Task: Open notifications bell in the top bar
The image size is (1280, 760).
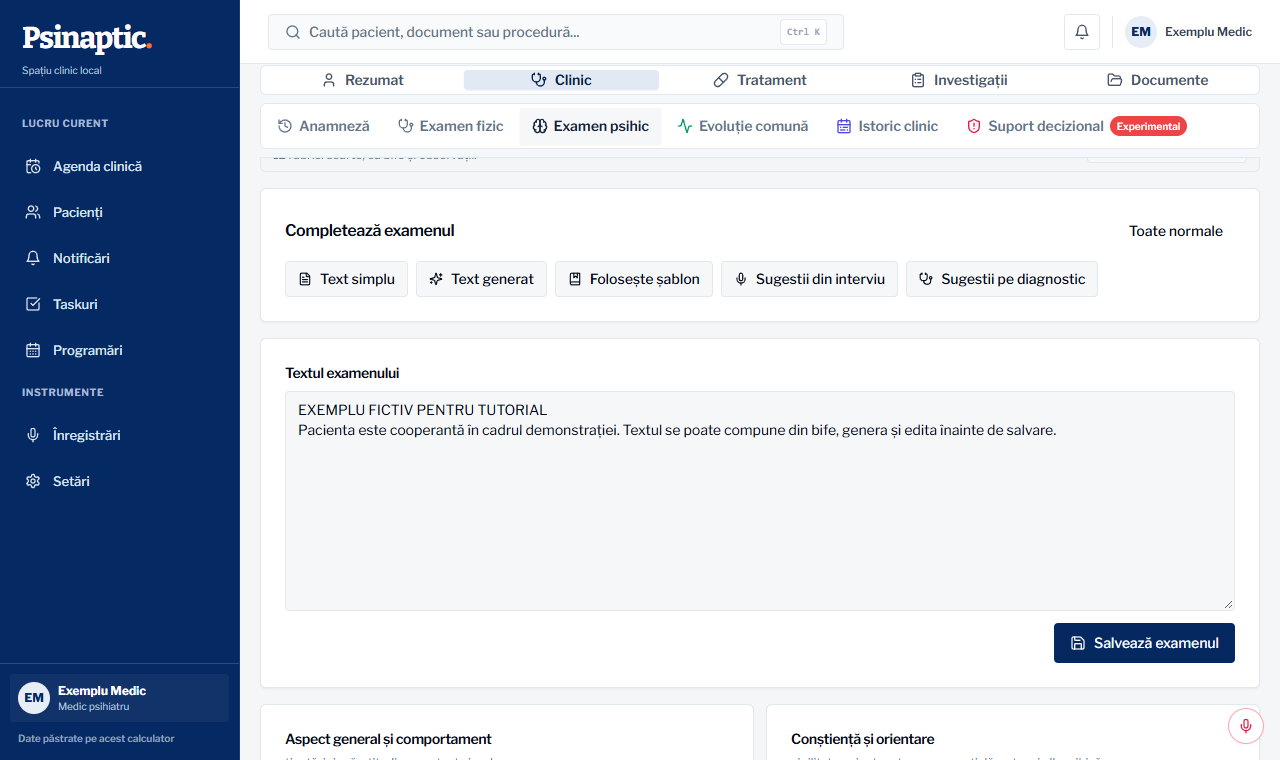Action: click(x=1082, y=32)
